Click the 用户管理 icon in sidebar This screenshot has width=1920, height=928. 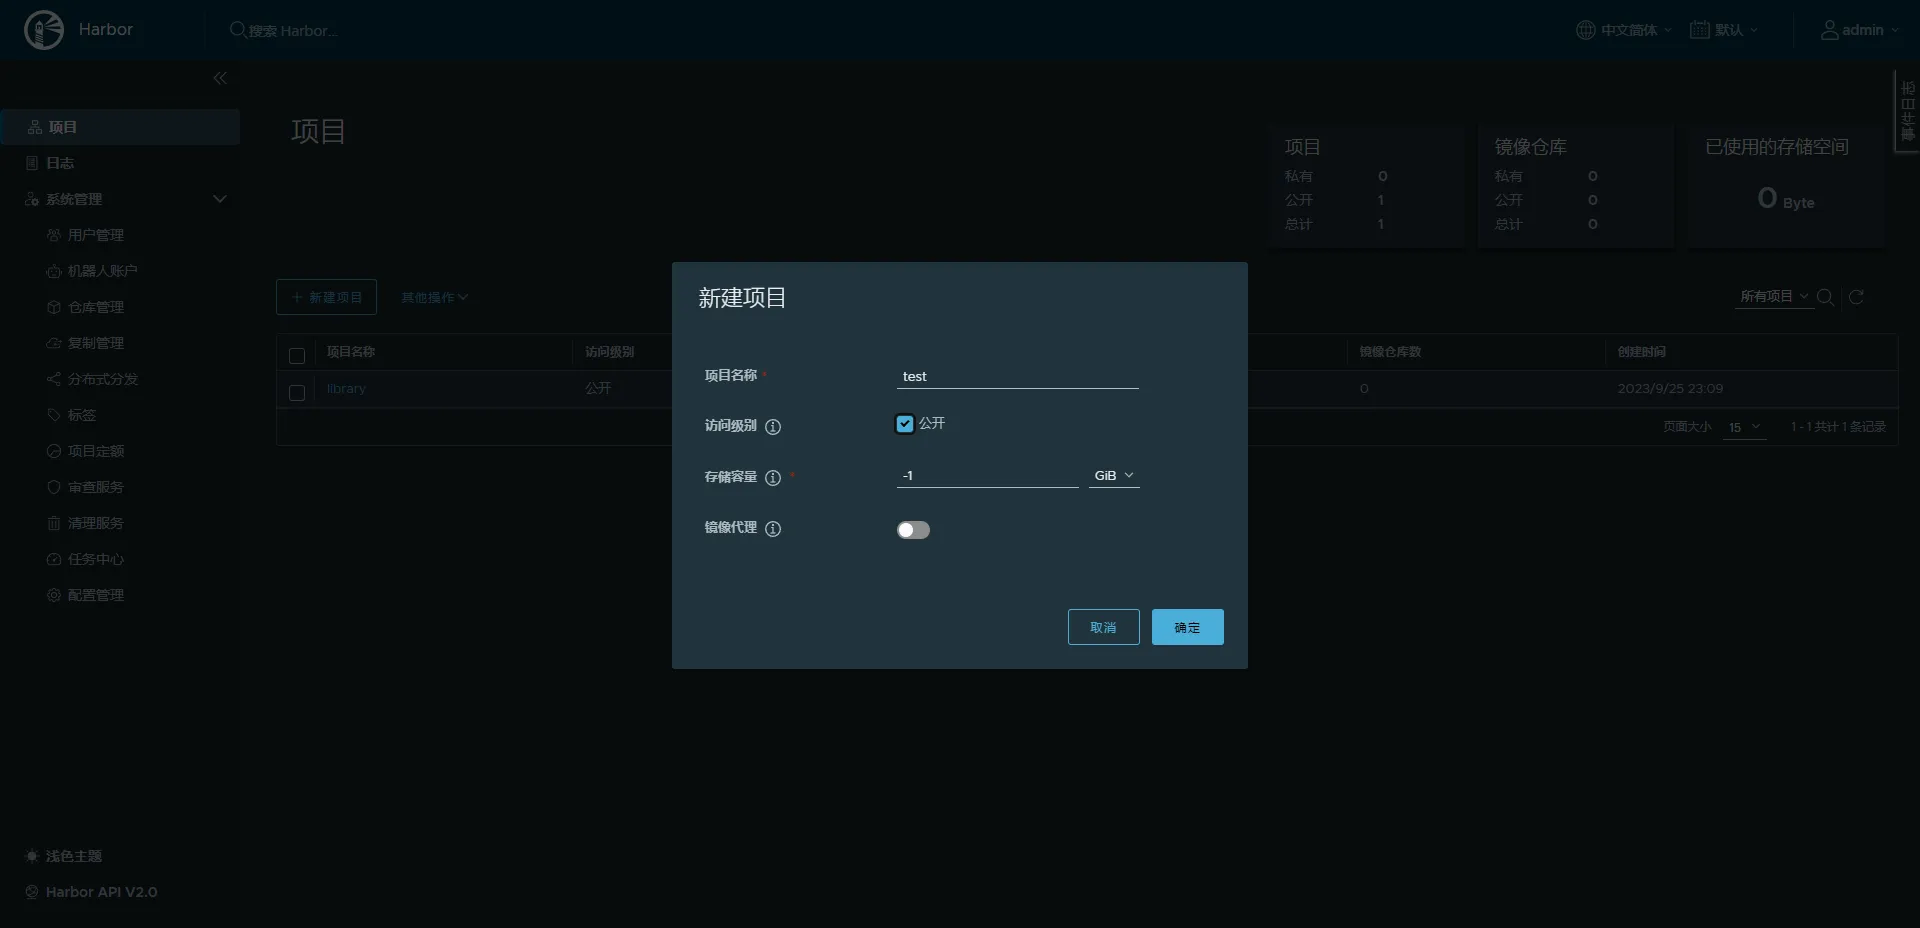tap(54, 235)
